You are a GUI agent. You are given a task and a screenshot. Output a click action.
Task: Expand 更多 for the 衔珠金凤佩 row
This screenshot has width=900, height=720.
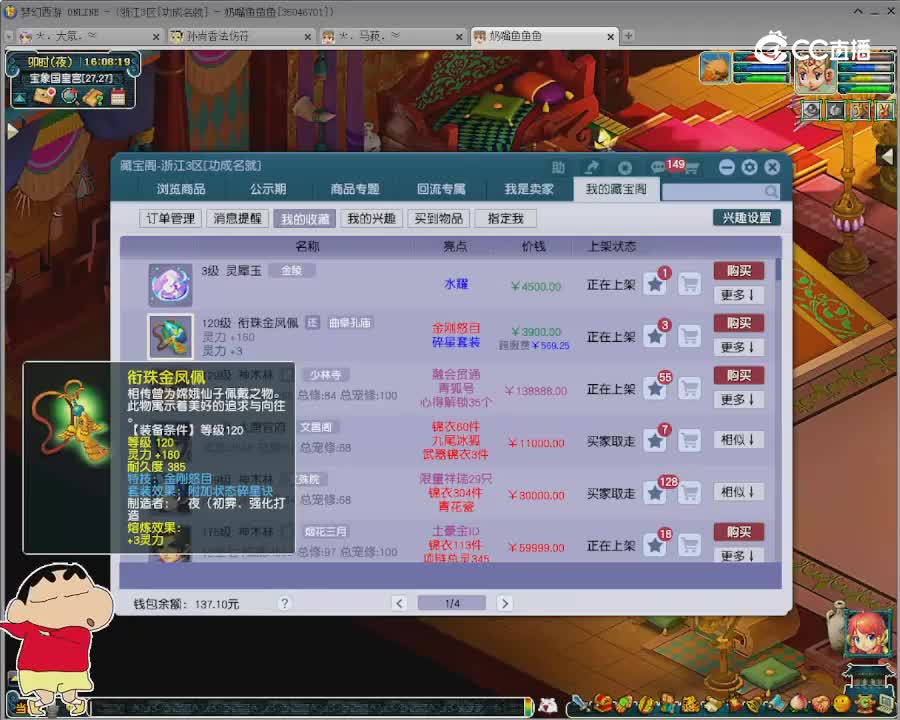(x=739, y=347)
